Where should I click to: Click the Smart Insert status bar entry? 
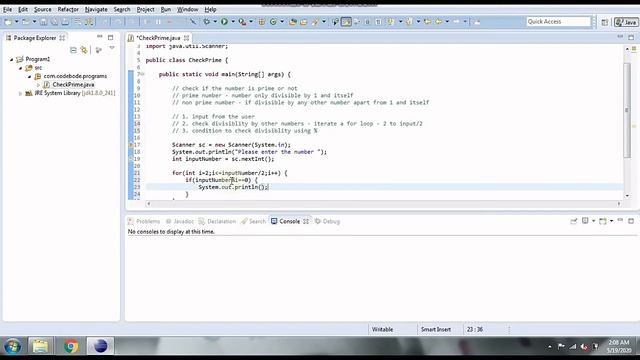coord(436,329)
